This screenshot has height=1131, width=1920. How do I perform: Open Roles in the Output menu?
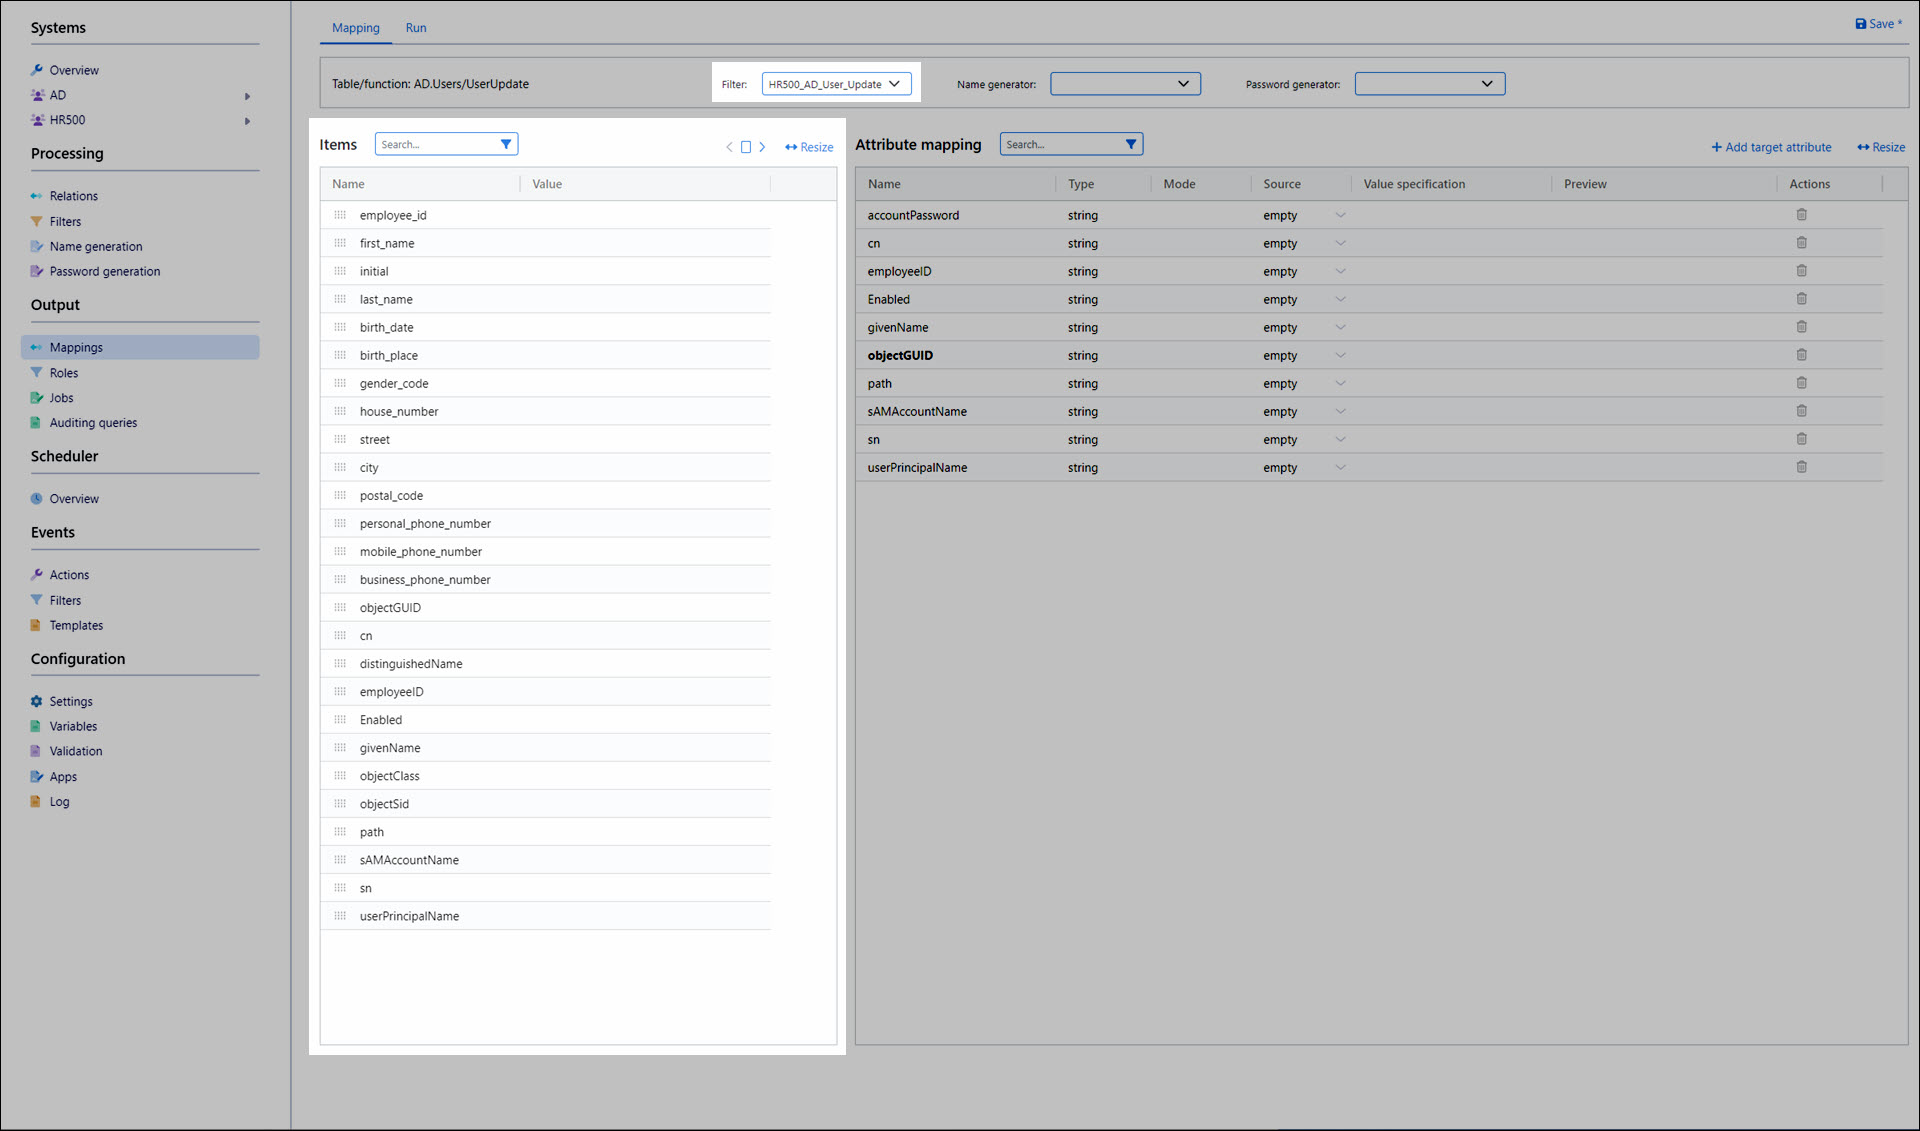point(64,373)
